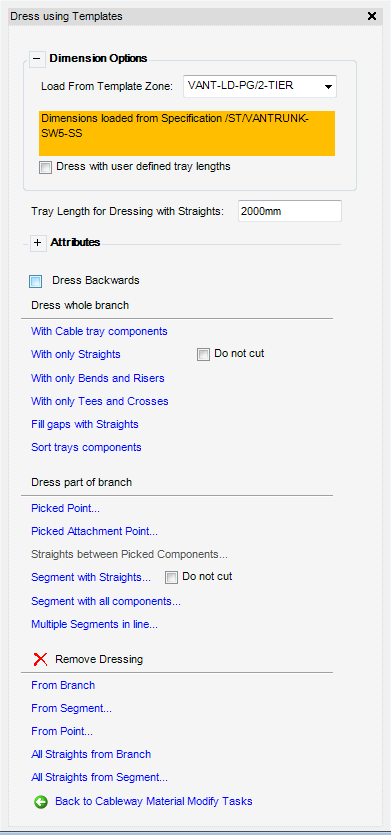The height and width of the screenshot is (835, 391).
Task: Click Fill gaps with Straights
Action: [85, 424]
